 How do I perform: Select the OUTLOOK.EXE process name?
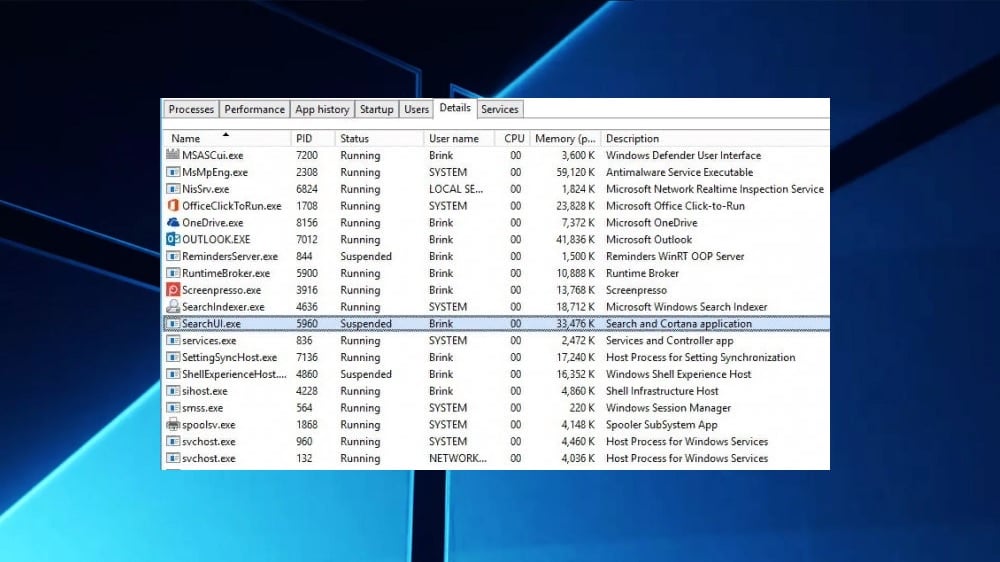tap(216, 239)
